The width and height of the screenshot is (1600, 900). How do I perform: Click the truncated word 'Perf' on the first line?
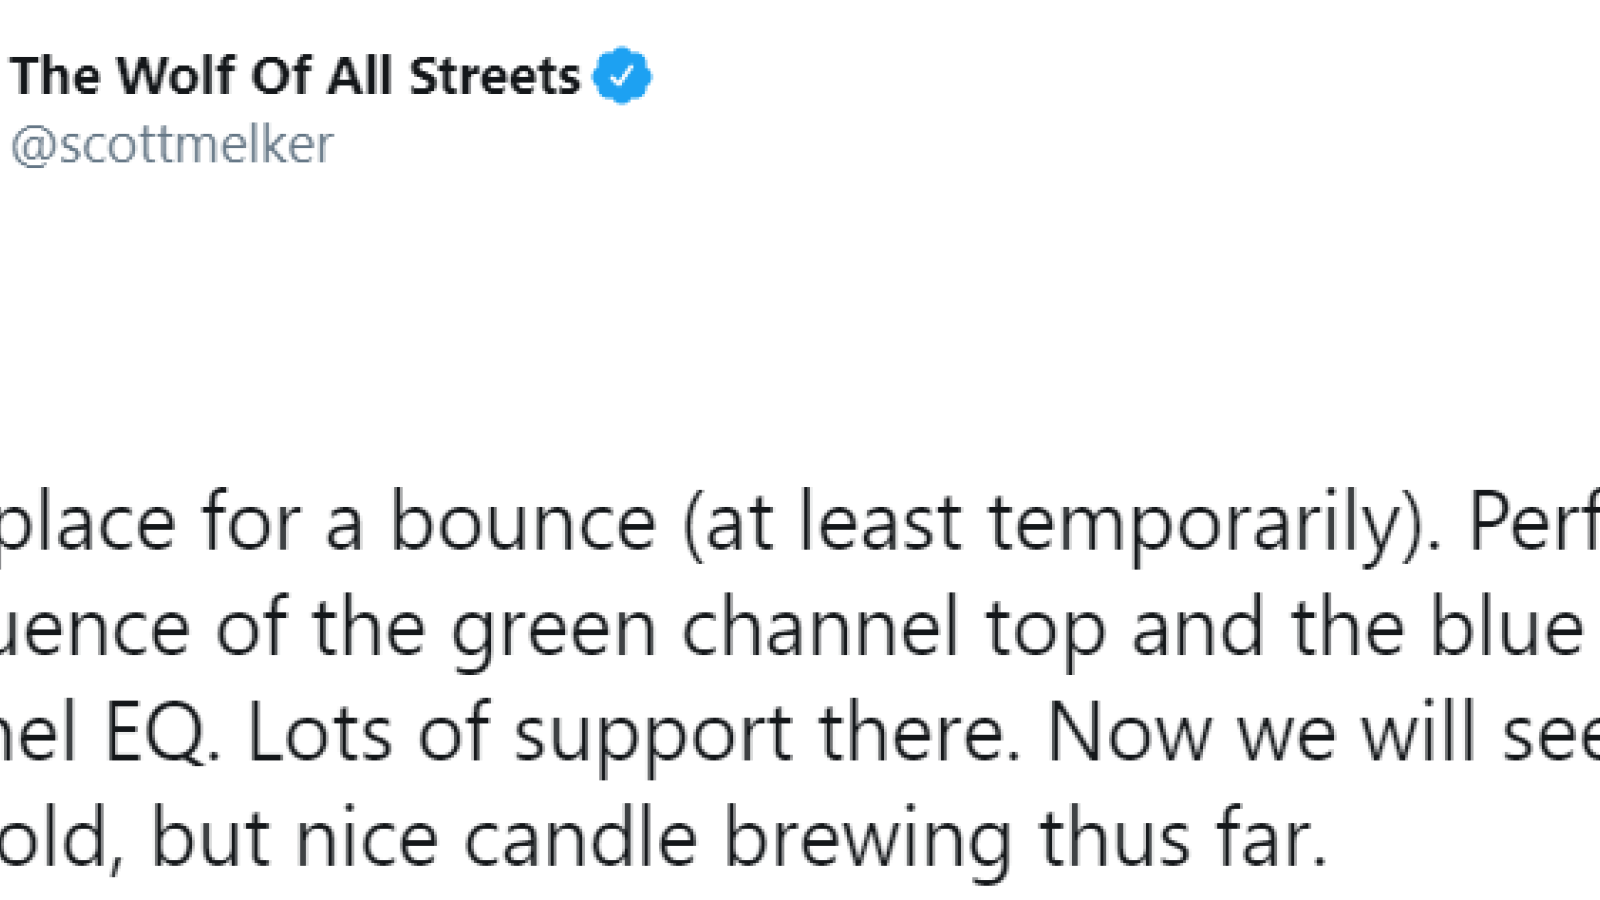click(1533, 522)
